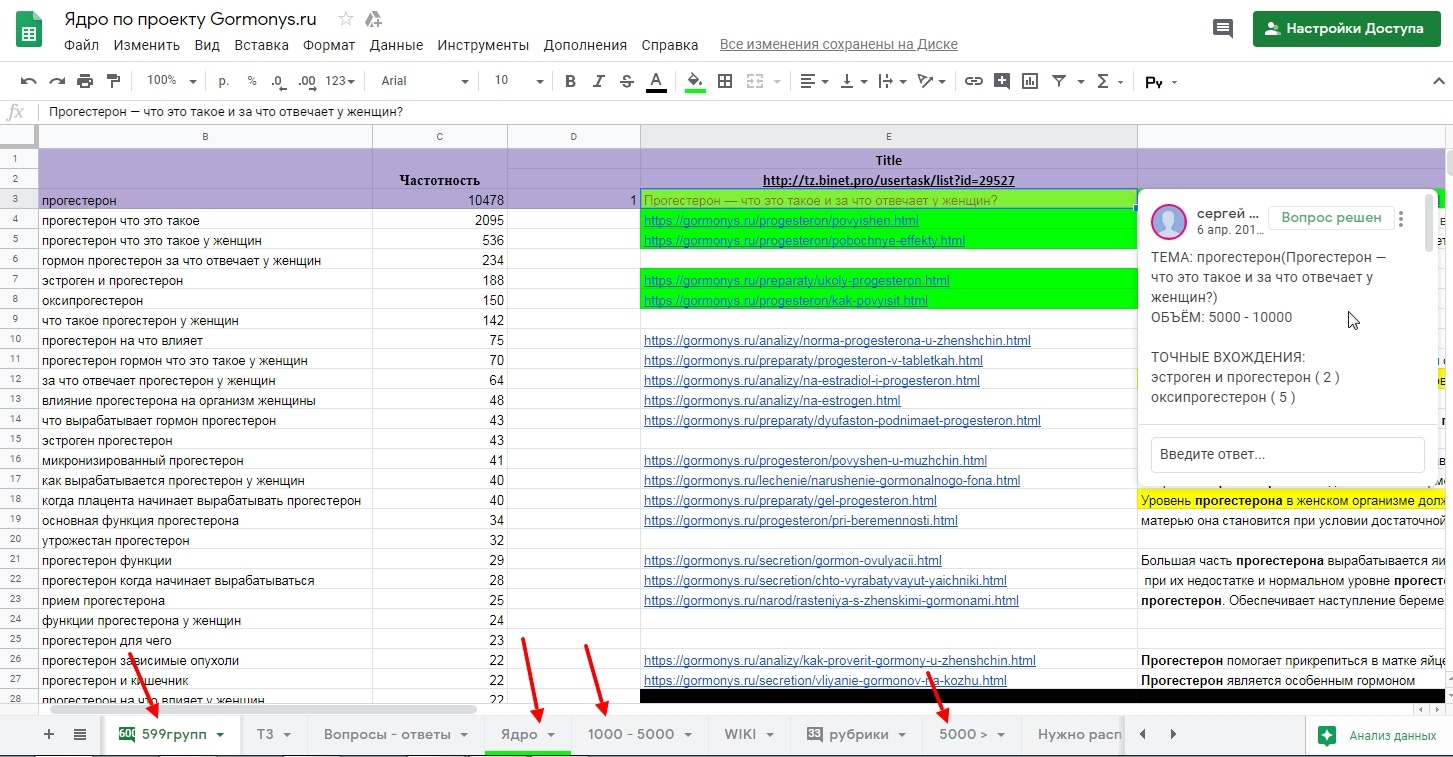Format cell as percent
This screenshot has width=1453, height=757.
[x=252, y=81]
